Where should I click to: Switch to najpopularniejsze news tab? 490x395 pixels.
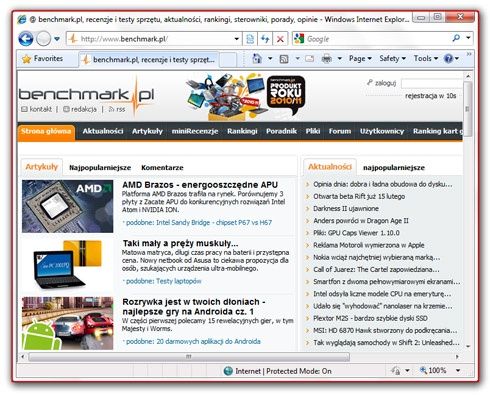coord(394,168)
